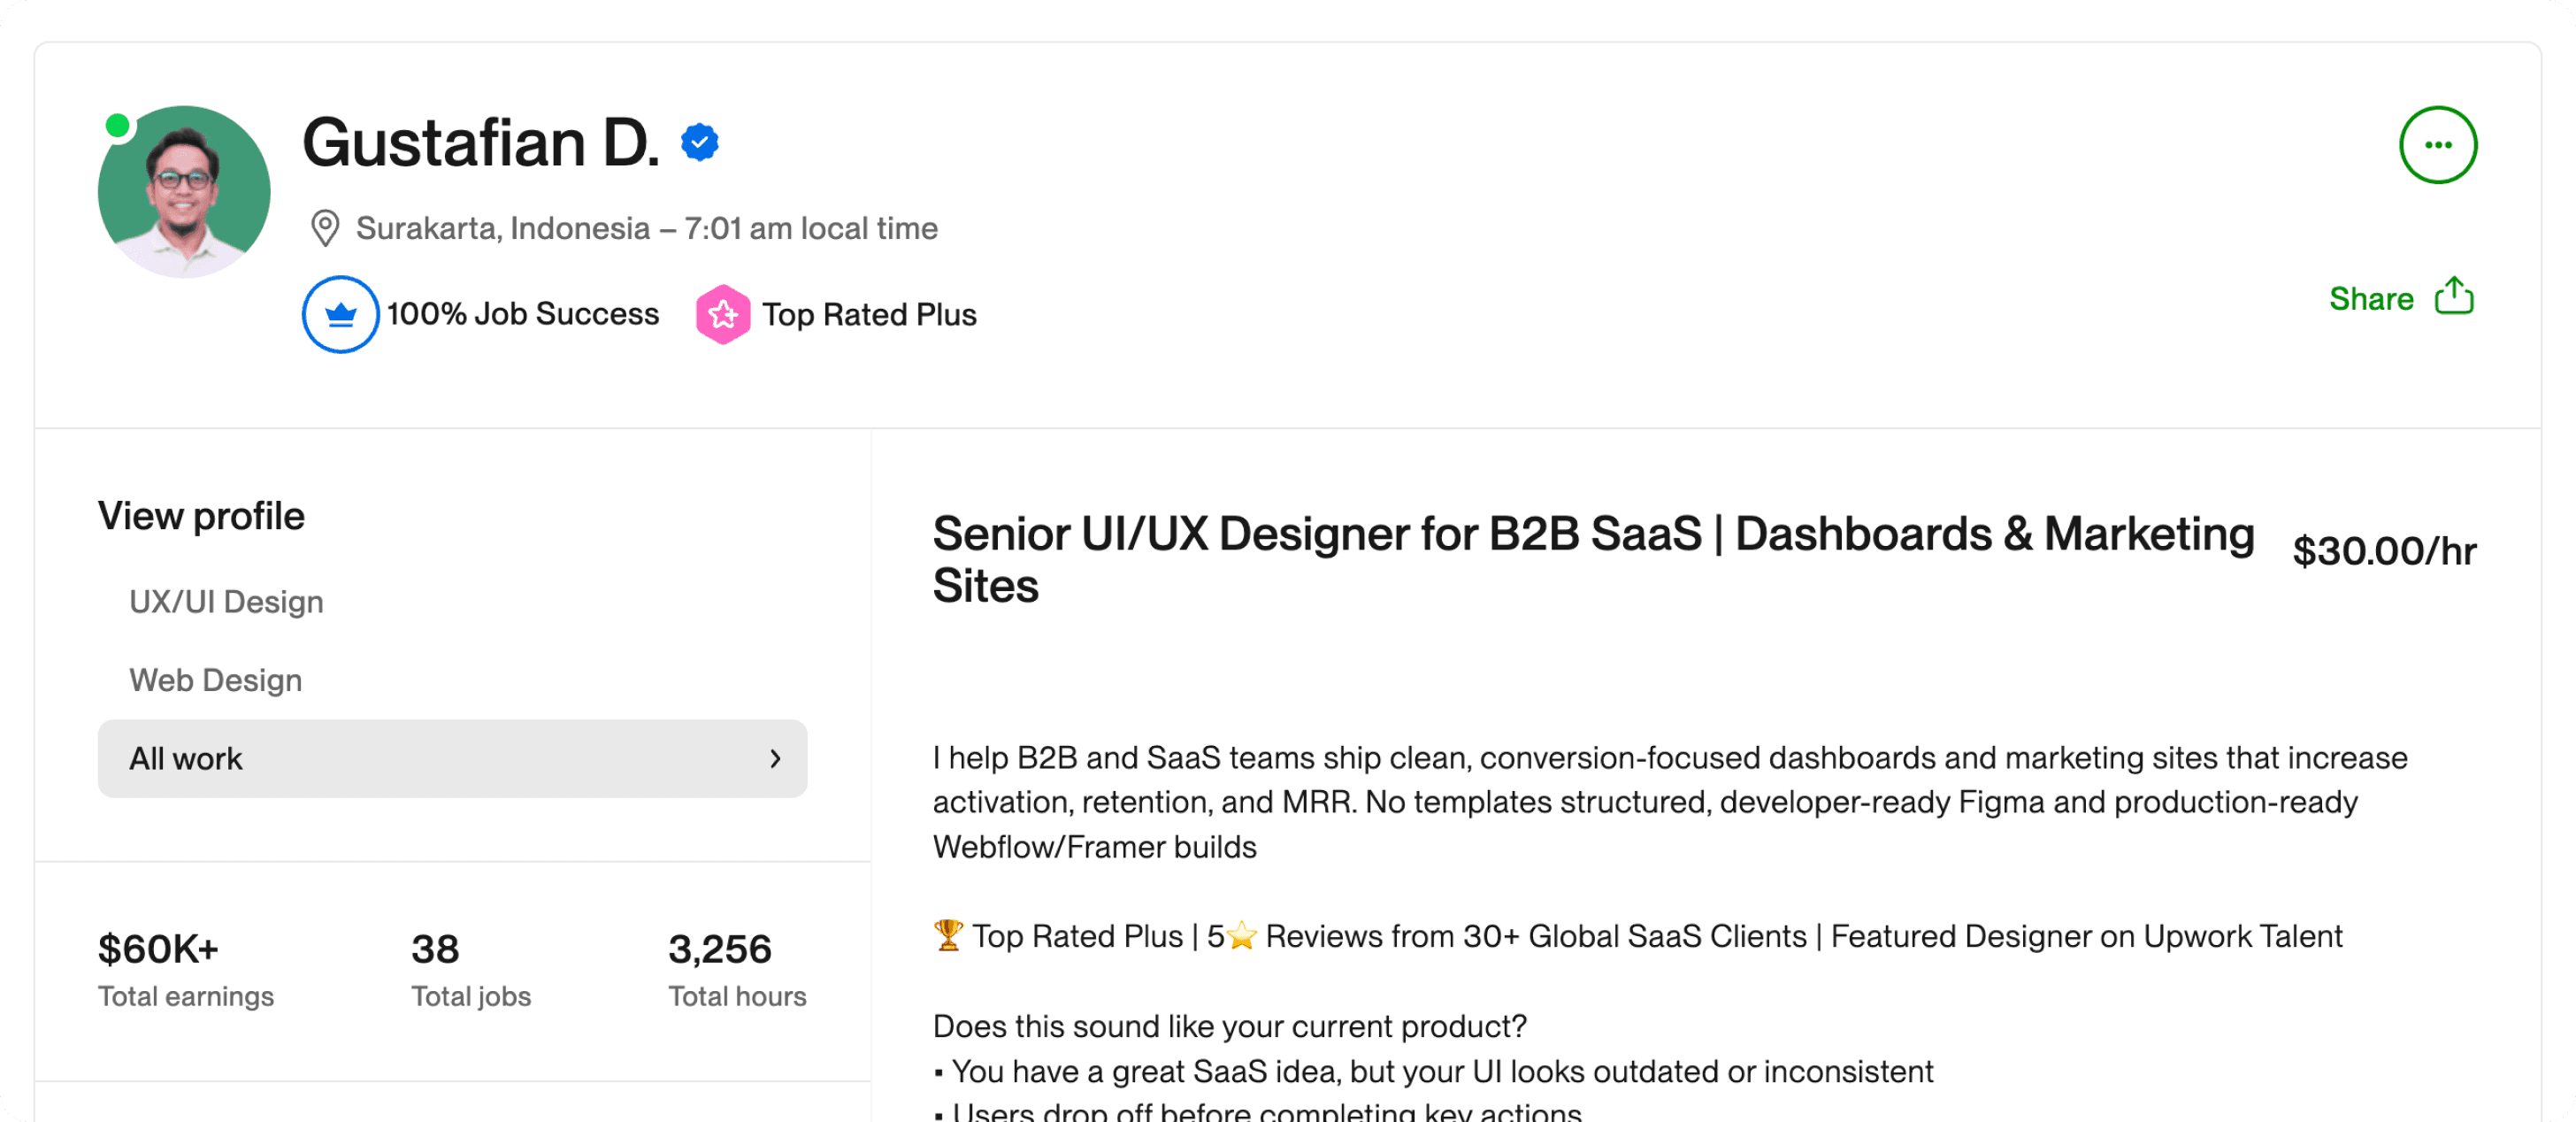The width and height of the screenshot is (2576, 1122).
Task: Click the Job Success crown badge
Action: point(340,314)
